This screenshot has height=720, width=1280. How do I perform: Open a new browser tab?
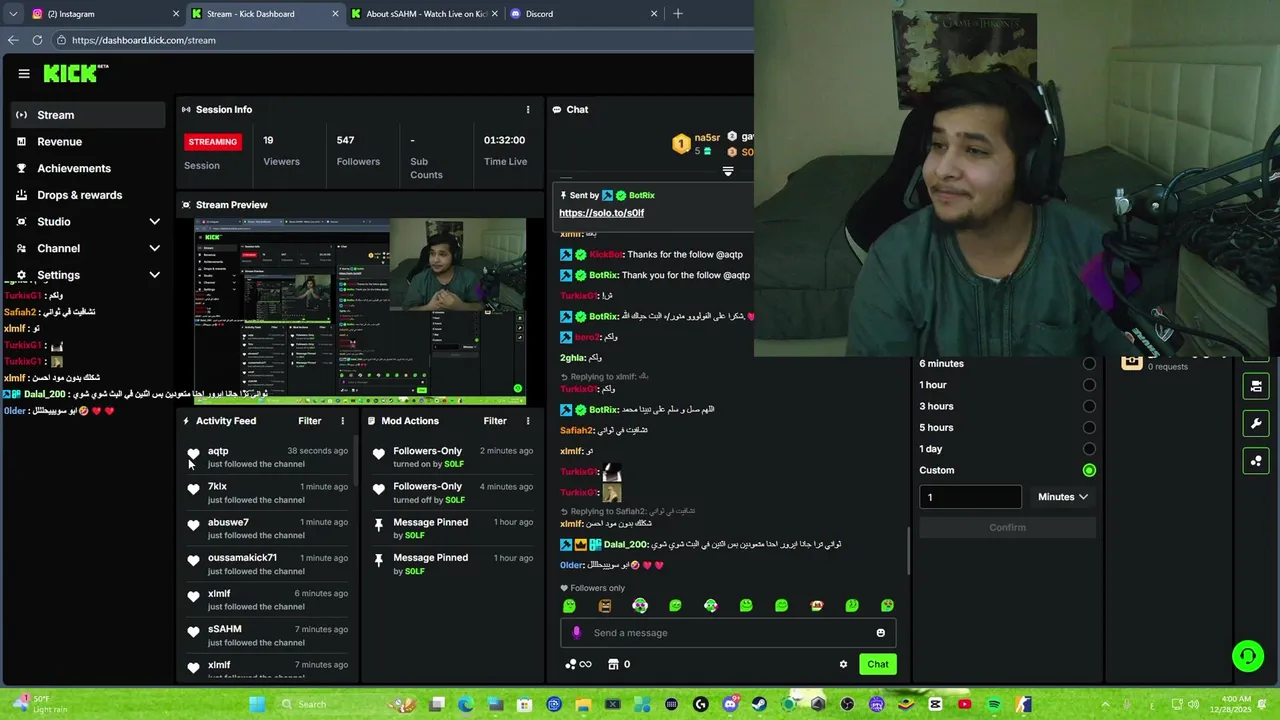click(678, 14)
